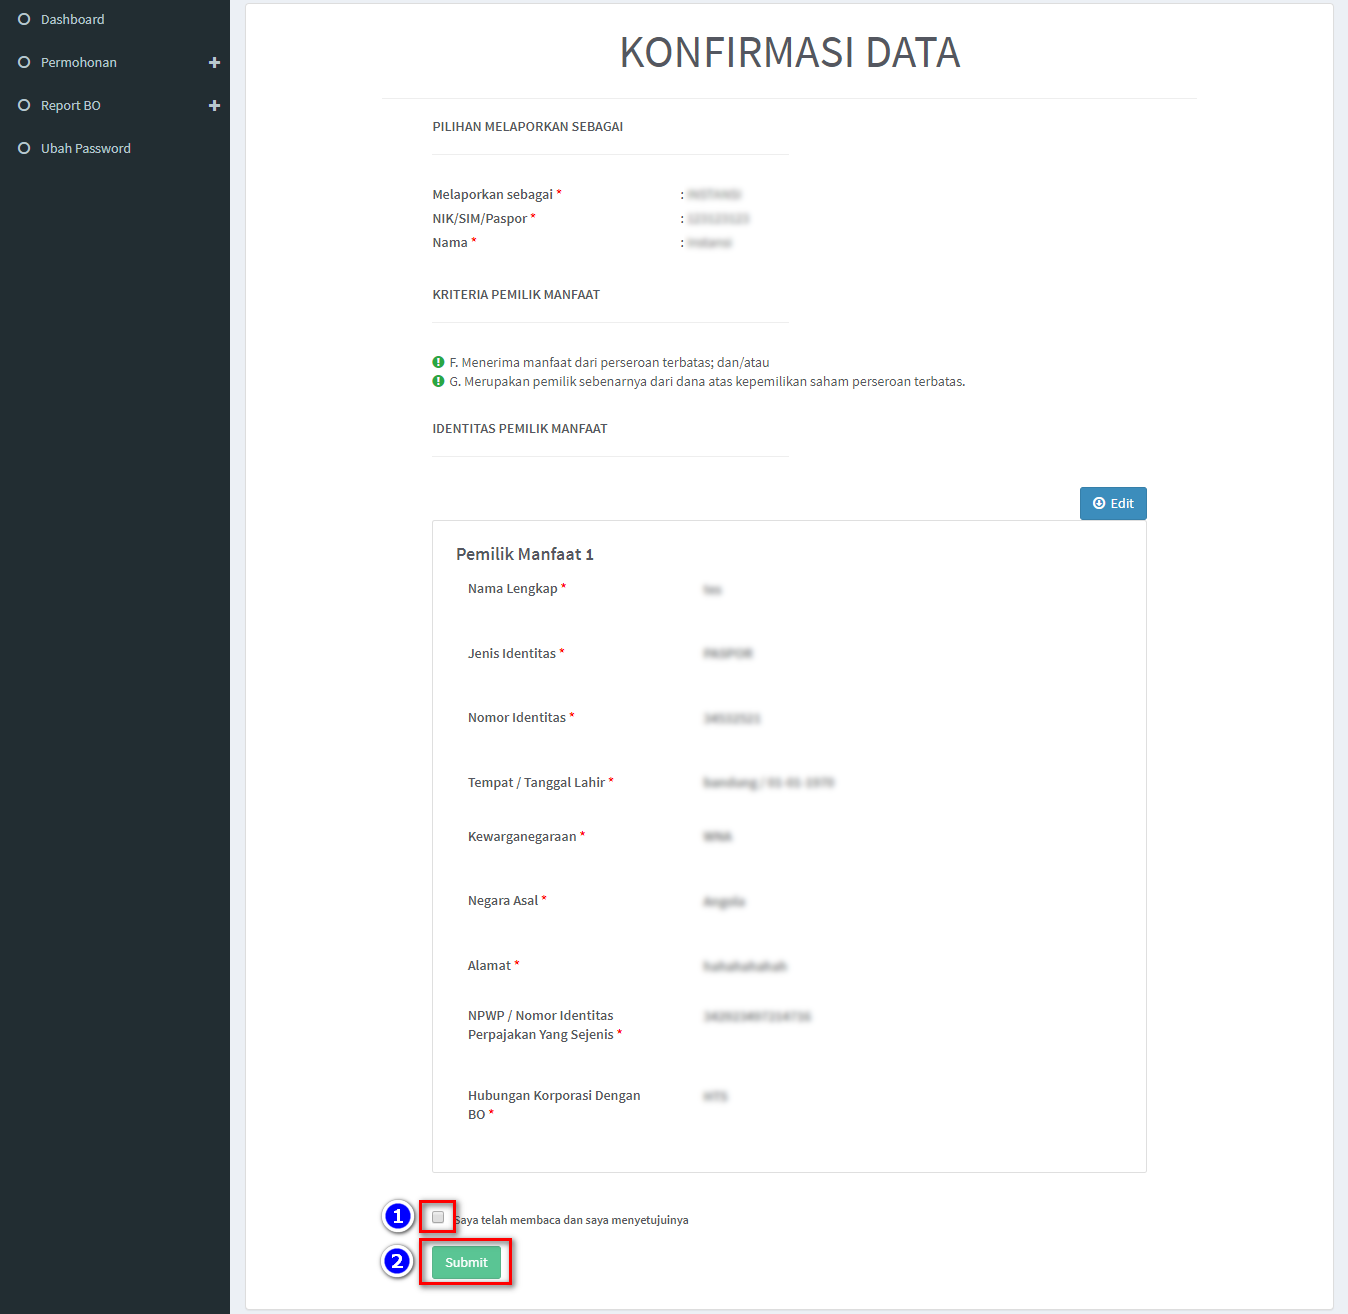This screenshot has height=1314, width=1348.
Task: Click green exclamation icon for criterion G
Action: point(438,381)
